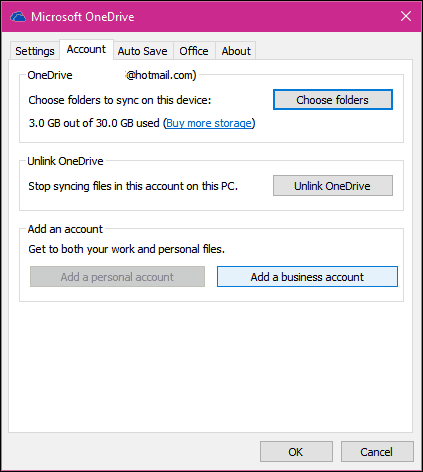This screenshot has width=423, height=472.
Task: Confirm the dialog with OK
Action: (296, 452)
